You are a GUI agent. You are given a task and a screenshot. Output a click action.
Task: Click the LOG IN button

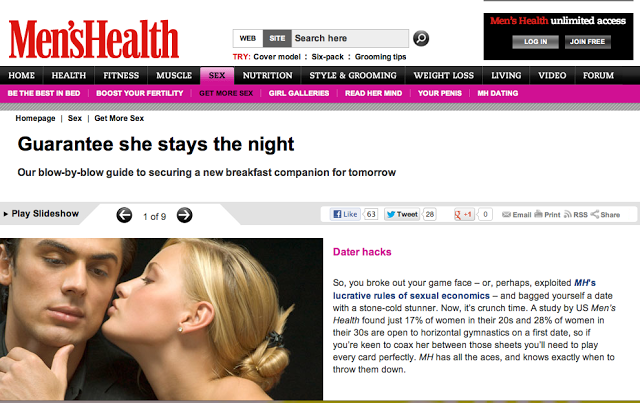pyautogui.click(x=536, y=42)
